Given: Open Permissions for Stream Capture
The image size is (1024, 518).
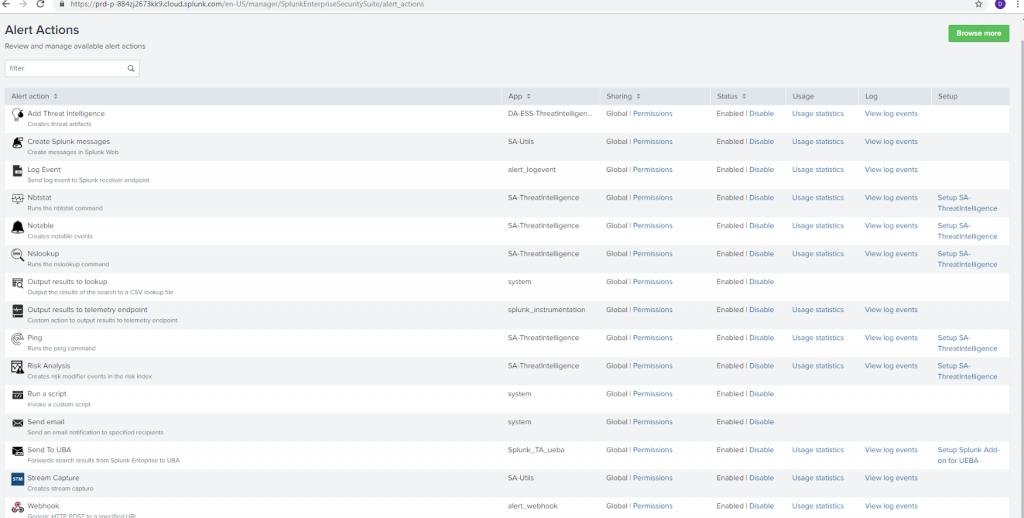Looking at the screenshot, I should [x=652, y=478].
